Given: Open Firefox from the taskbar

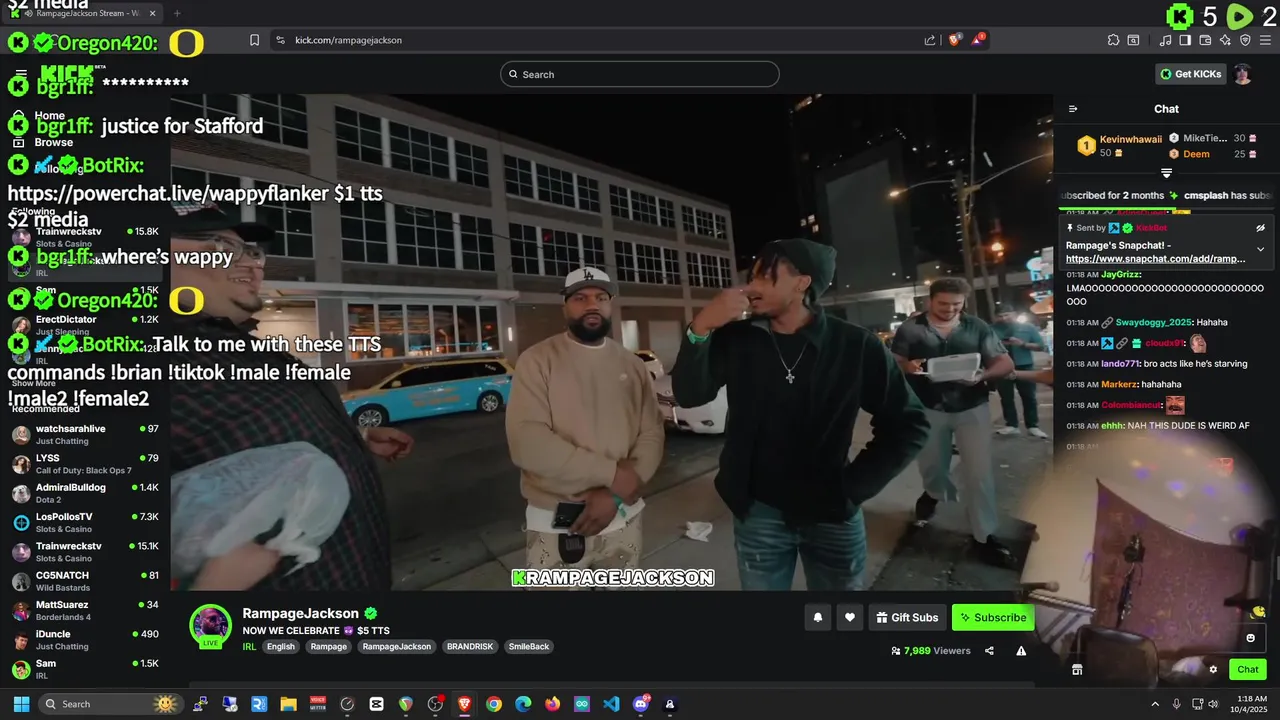Looking at the screenshot, I should (552, 704).
